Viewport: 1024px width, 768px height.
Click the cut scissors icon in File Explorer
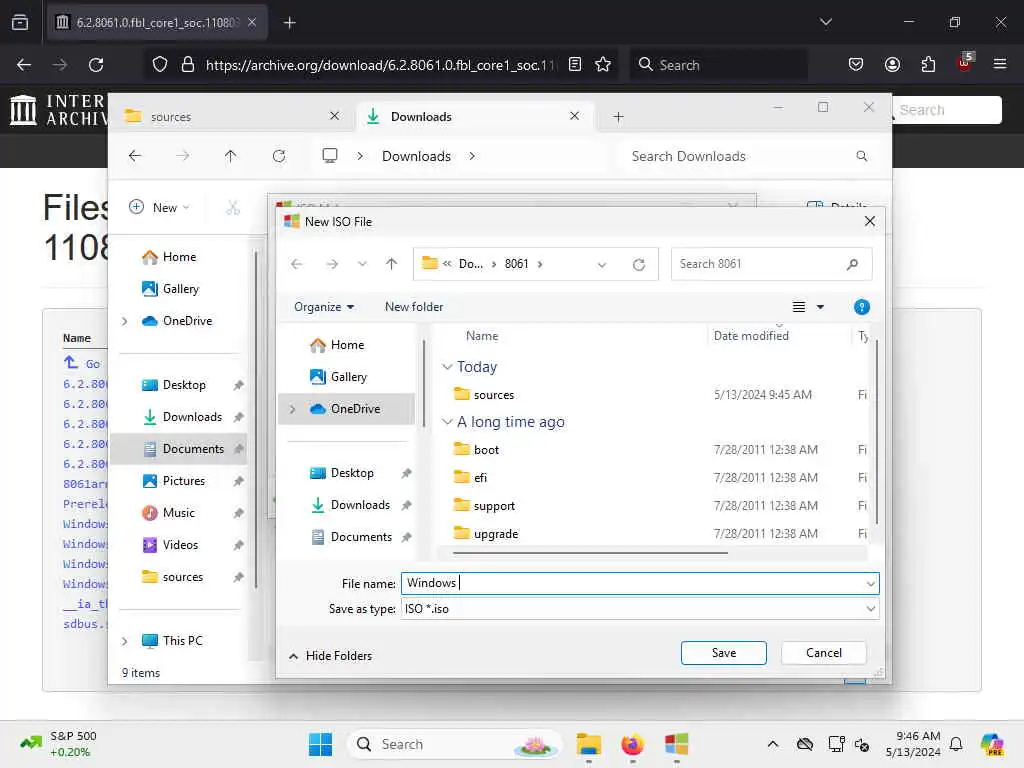point(232,207)
